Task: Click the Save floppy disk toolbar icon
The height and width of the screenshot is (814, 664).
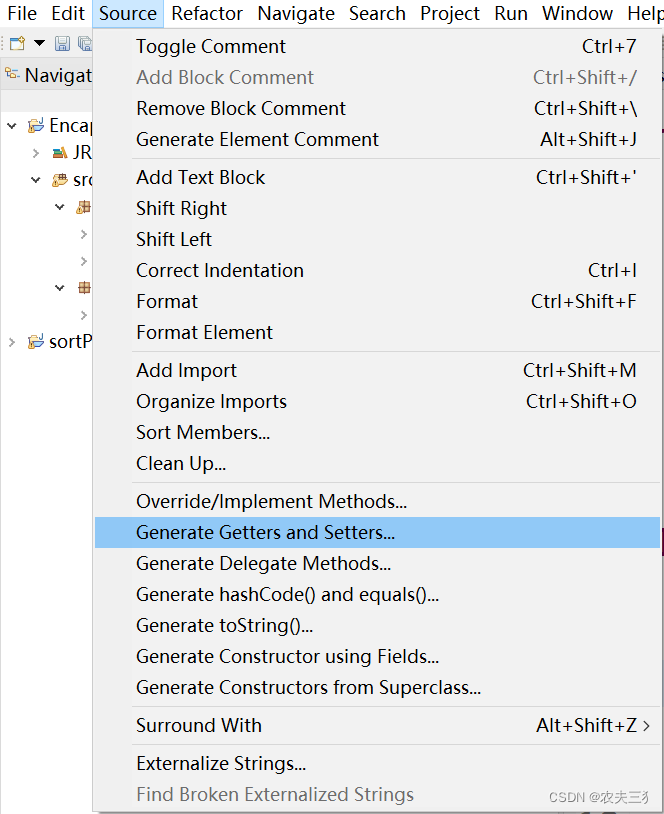Action: (62, 44)
